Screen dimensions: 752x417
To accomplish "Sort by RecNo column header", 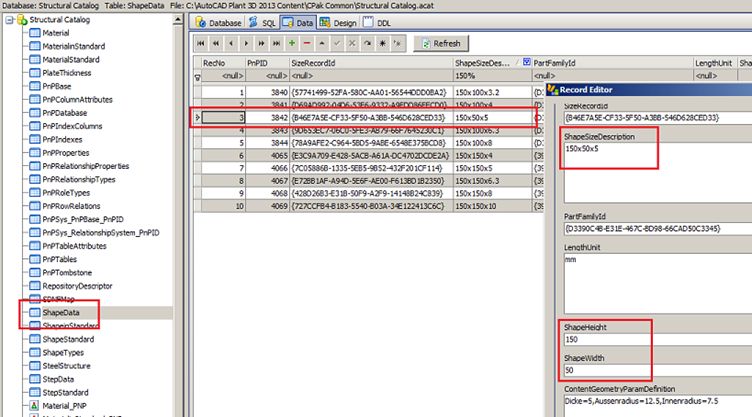I will point(223,63).
